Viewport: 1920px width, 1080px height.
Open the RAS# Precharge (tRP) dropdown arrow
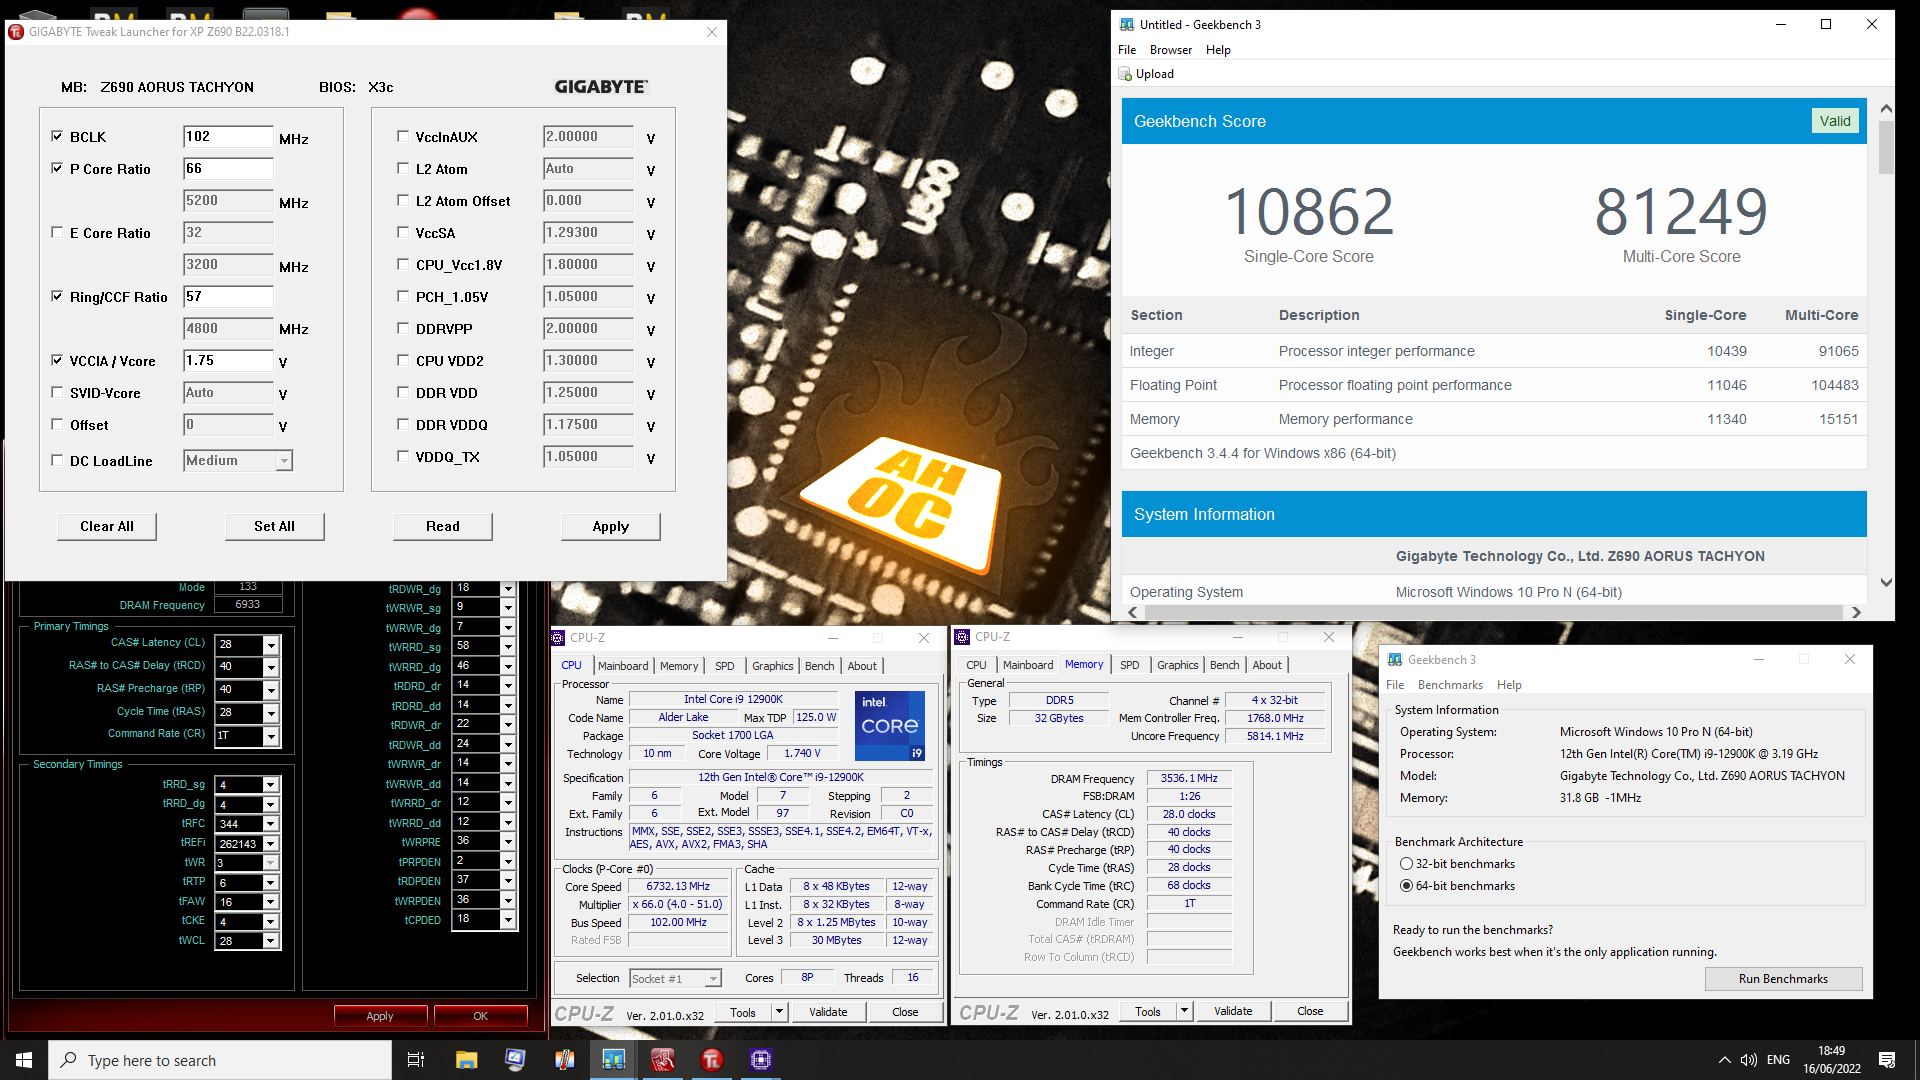tap(270, 690)
